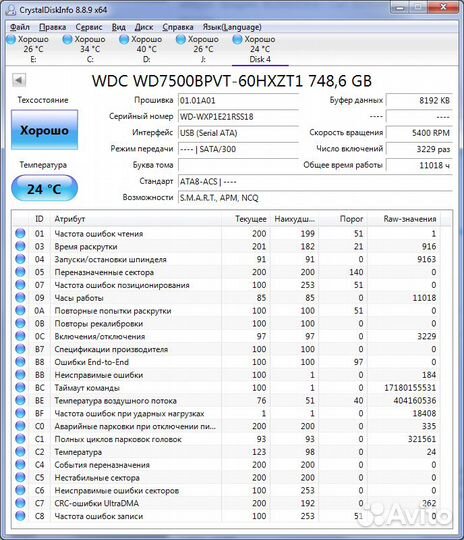Click status icon for Частота ошибок чтения
This screenshot has height=540, width=464.
pyautogui.click(x=20, y=233)
